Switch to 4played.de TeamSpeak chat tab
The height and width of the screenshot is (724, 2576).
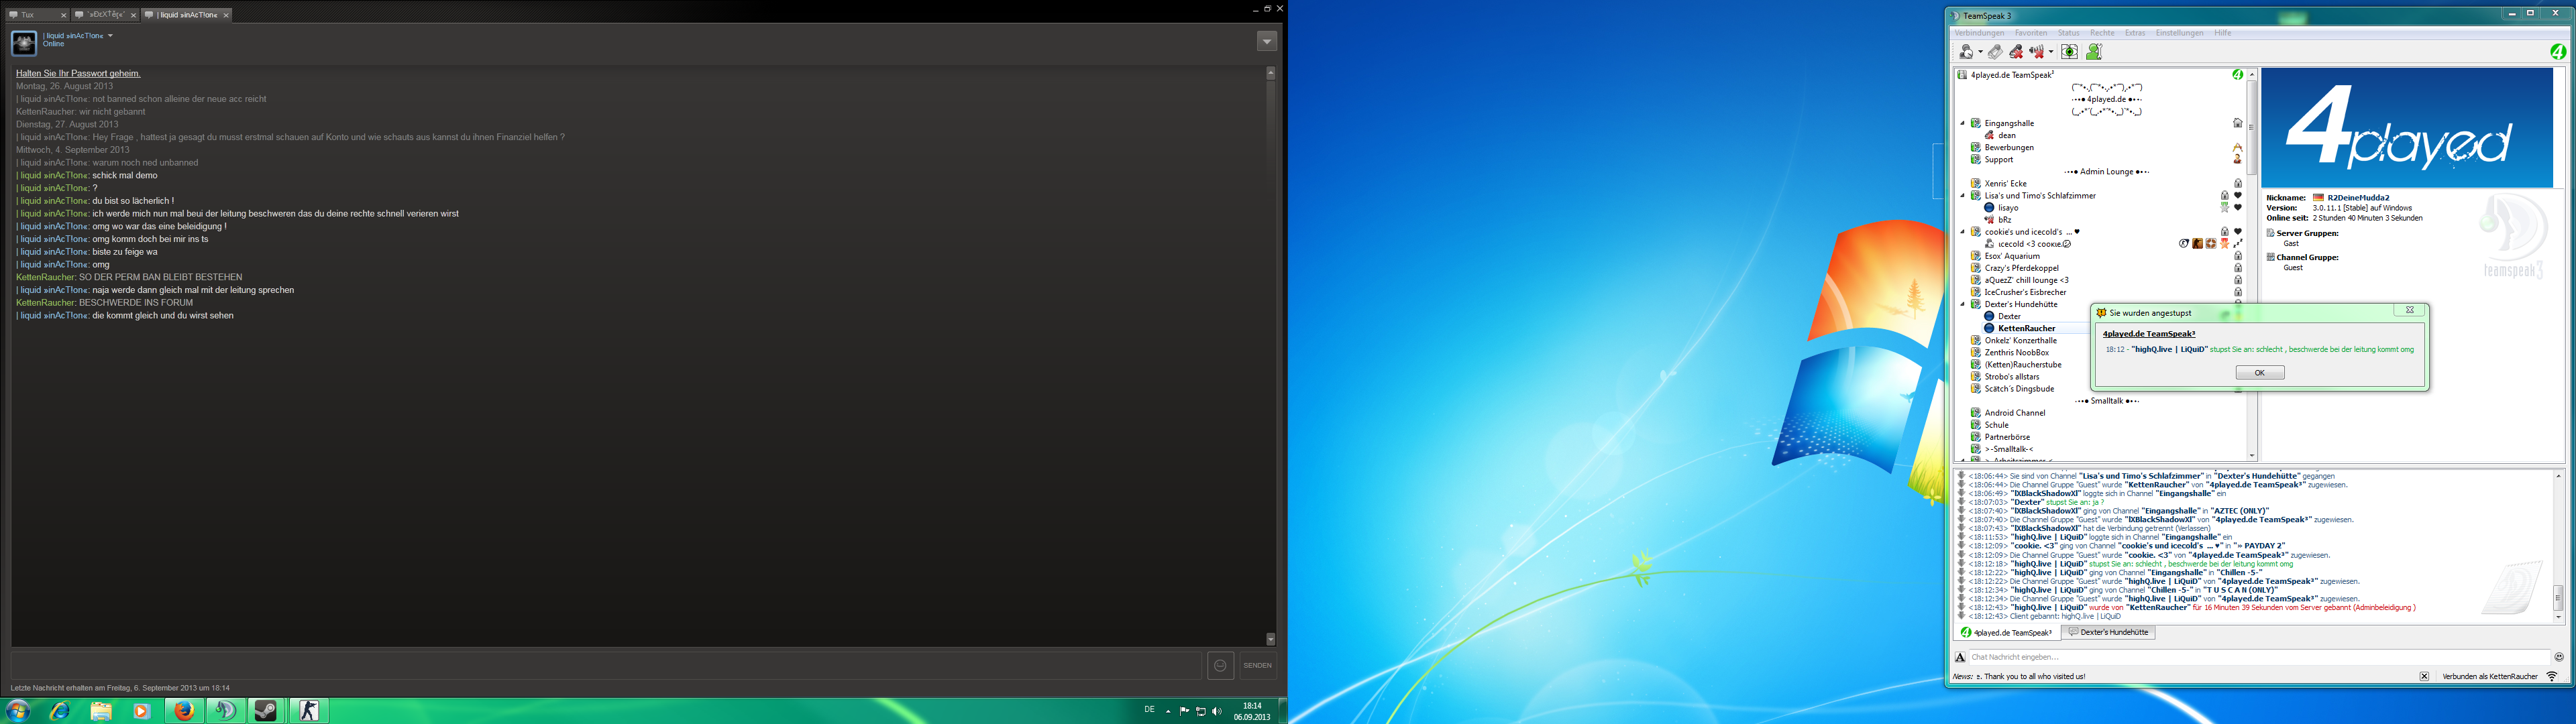(2007, 633)
